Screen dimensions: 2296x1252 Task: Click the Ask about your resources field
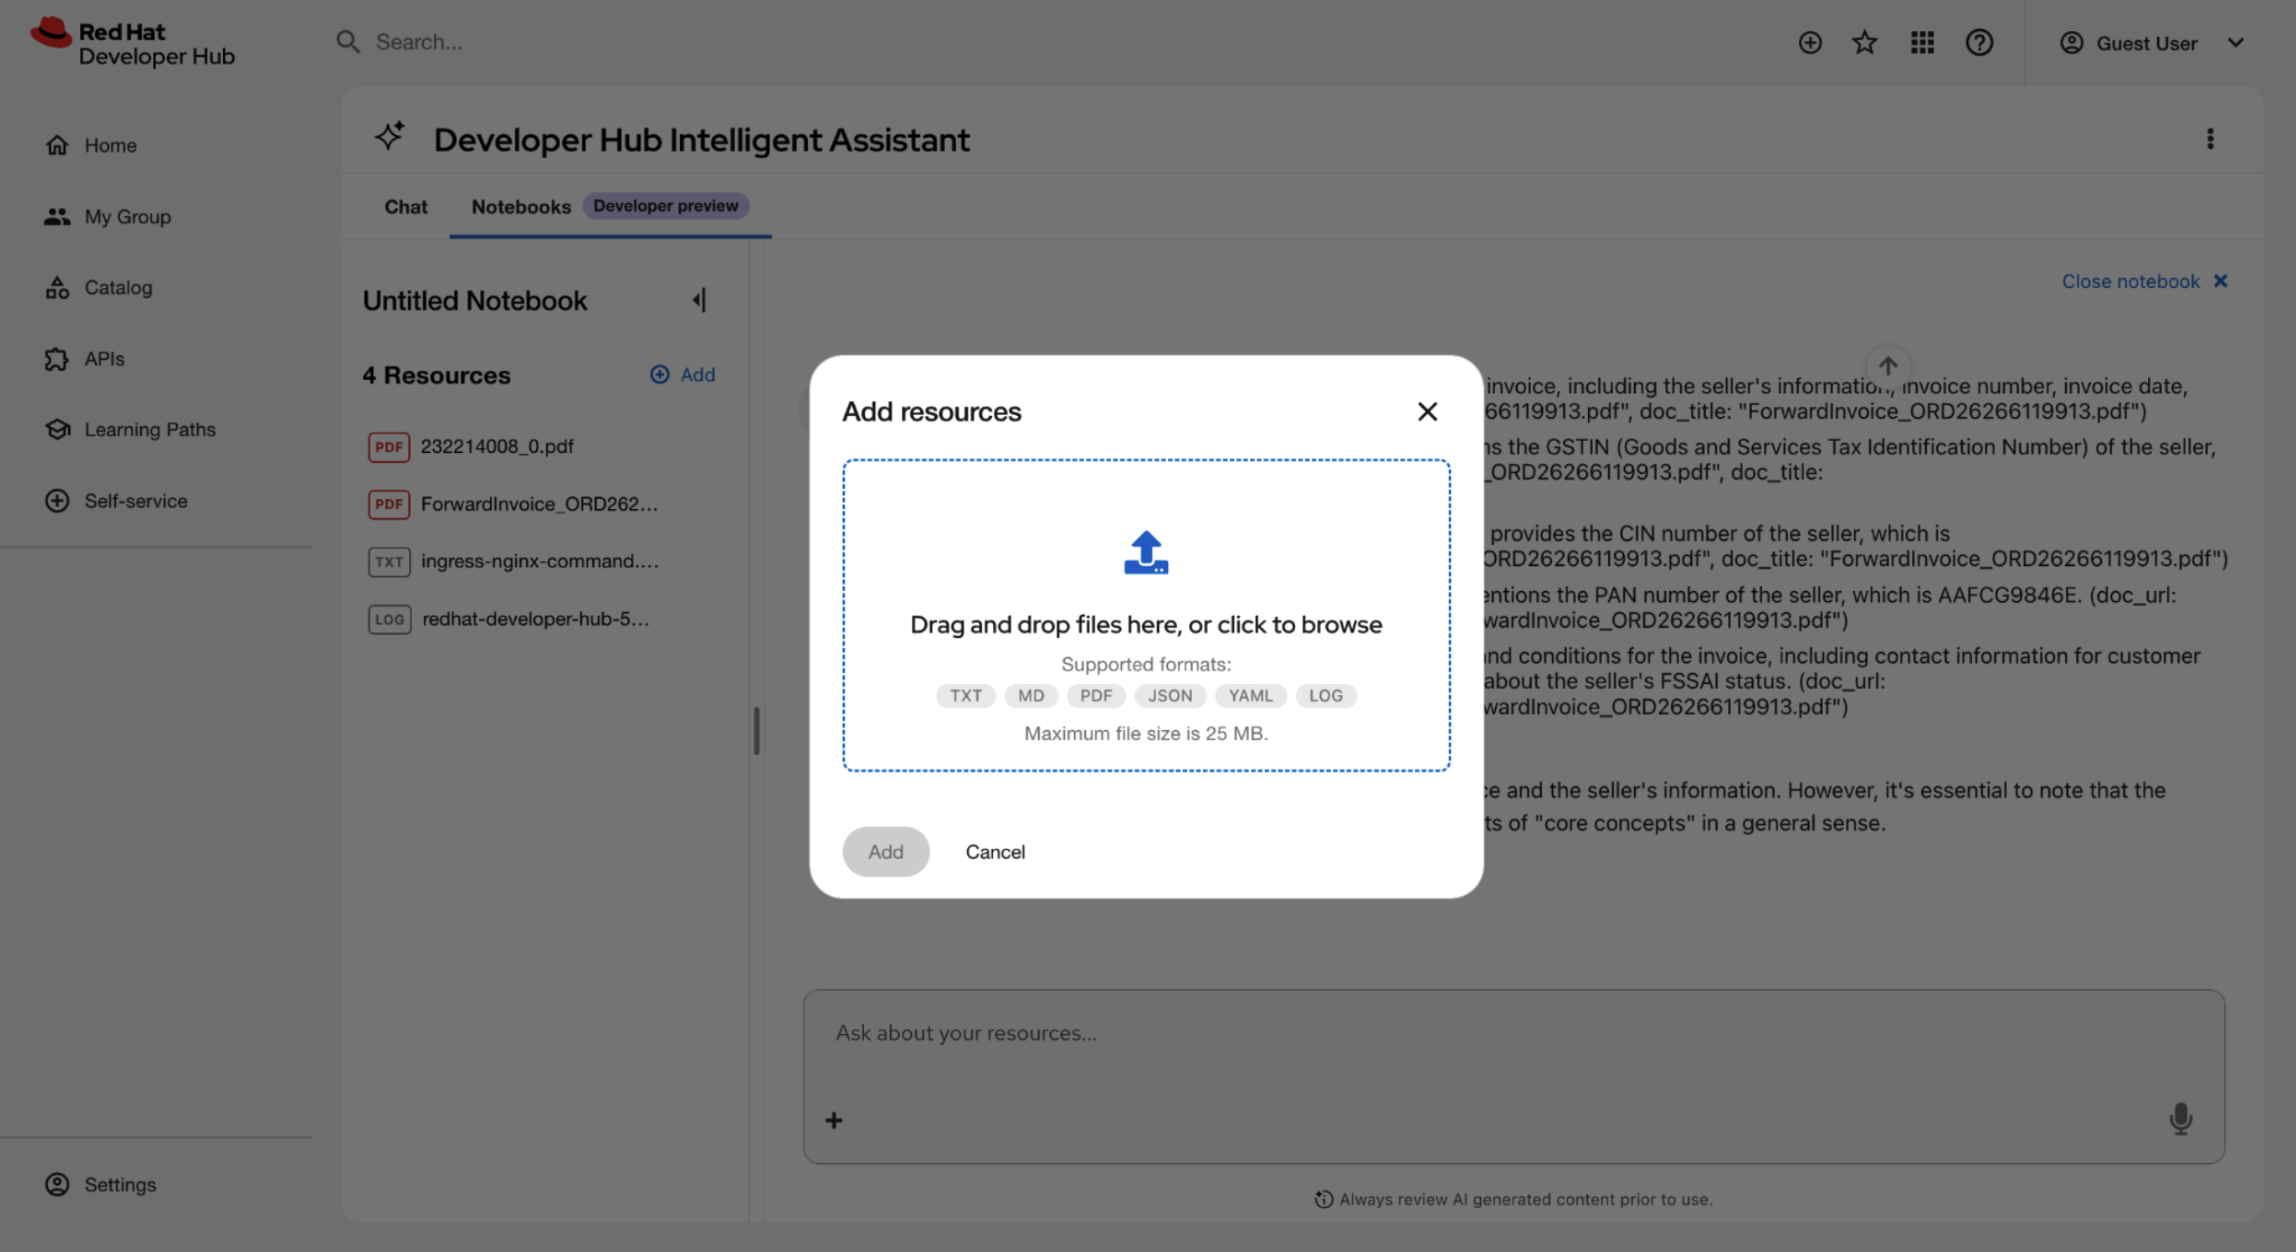[x=1513, y=1034]
